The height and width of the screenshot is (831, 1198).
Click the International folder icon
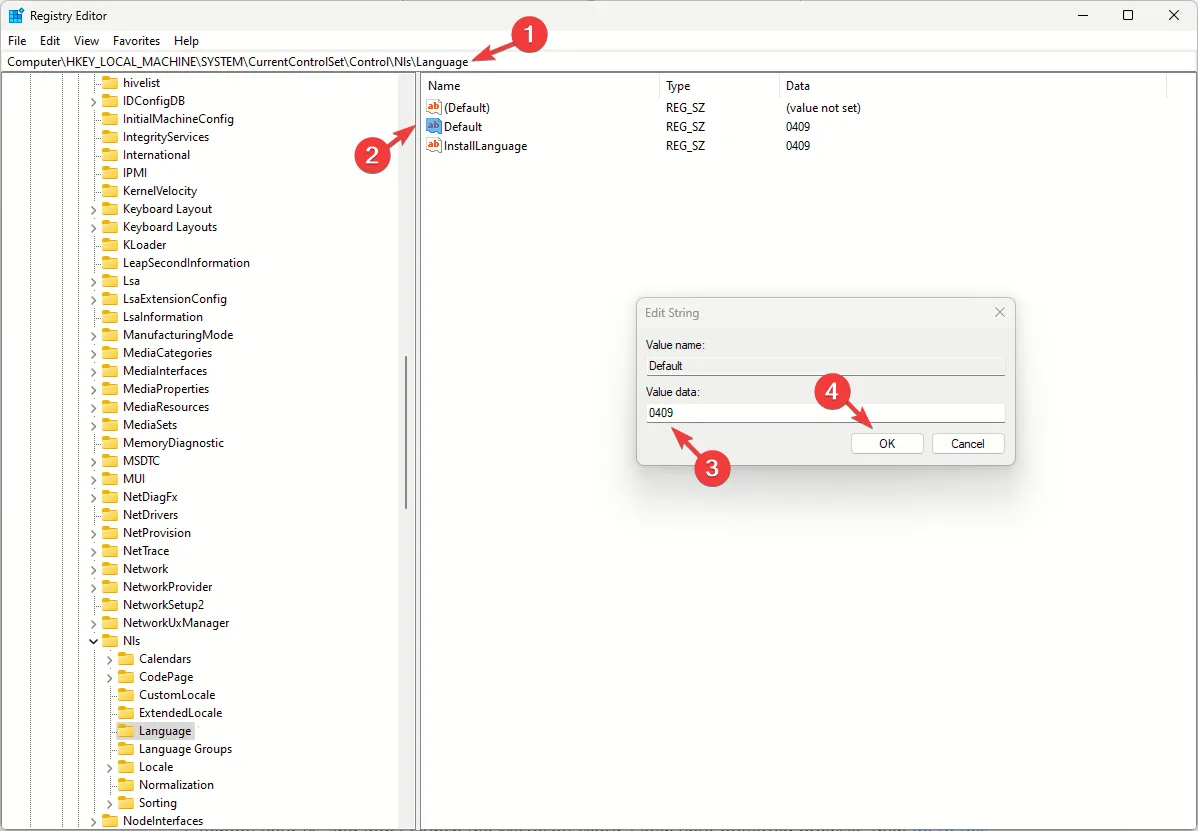click(110, 154)
